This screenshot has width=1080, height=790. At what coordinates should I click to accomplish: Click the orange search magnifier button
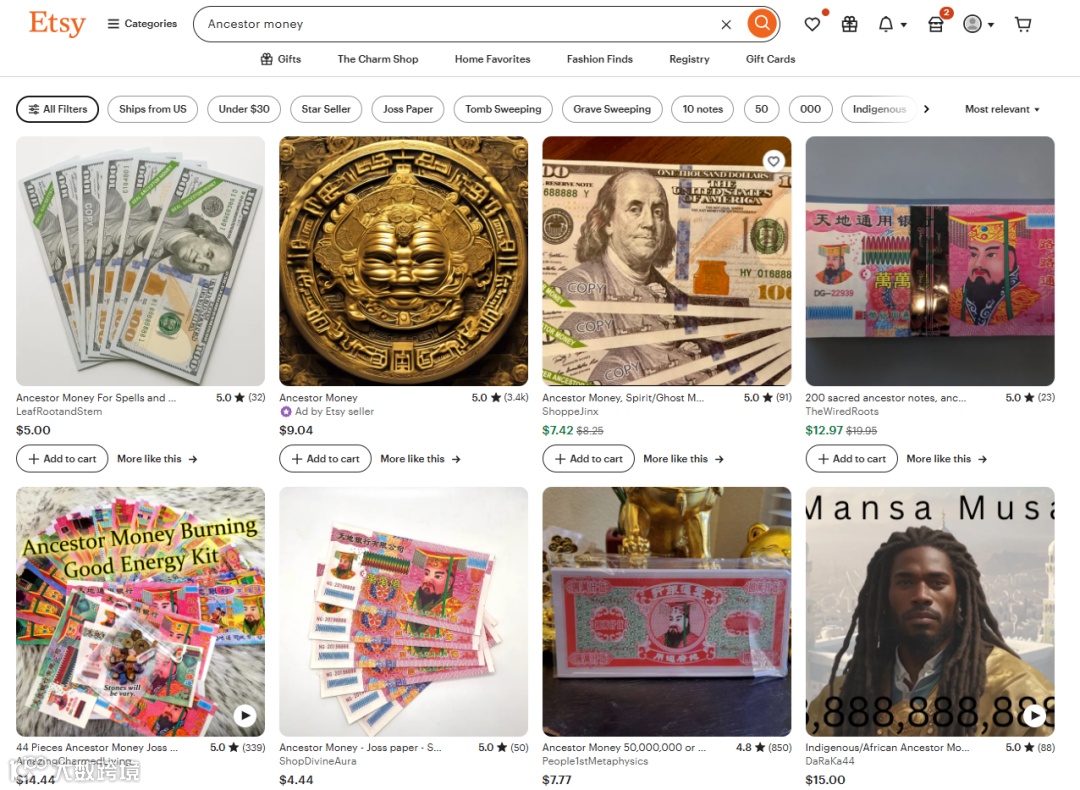click(x=762, y=24)
